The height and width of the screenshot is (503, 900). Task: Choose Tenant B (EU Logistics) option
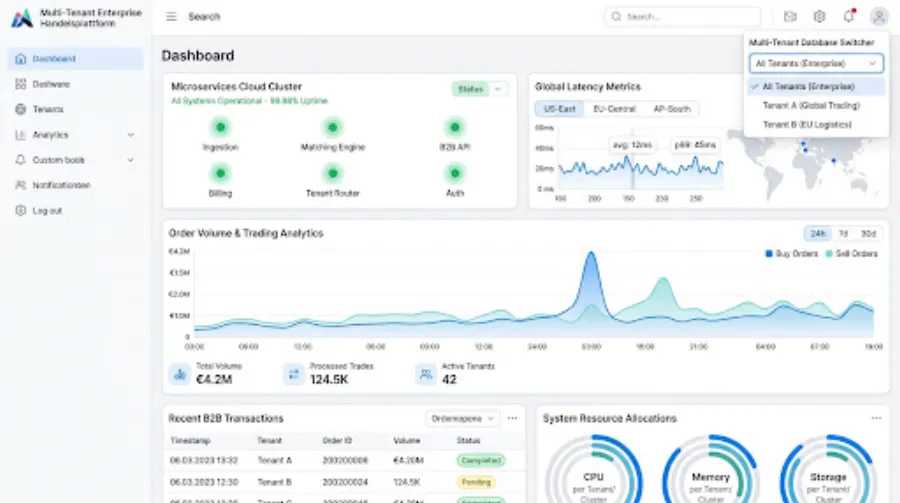pyautogui.click(x=816, y=125)
